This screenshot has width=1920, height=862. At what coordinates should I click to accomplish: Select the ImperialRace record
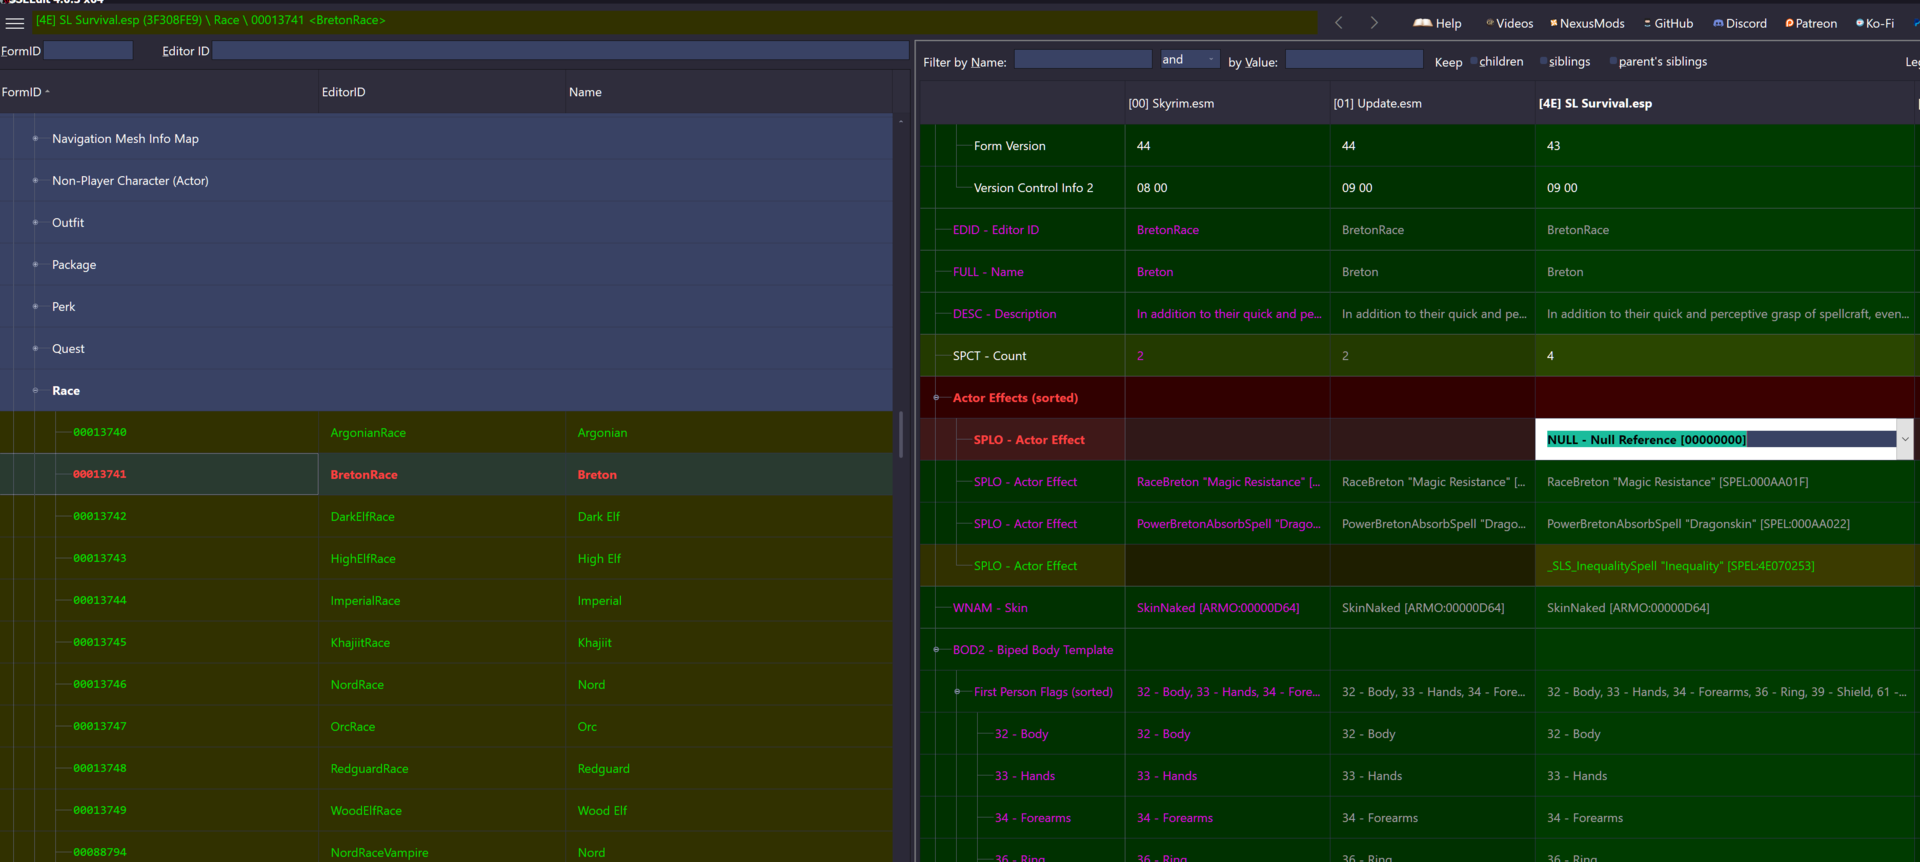(x=446, y=601)
